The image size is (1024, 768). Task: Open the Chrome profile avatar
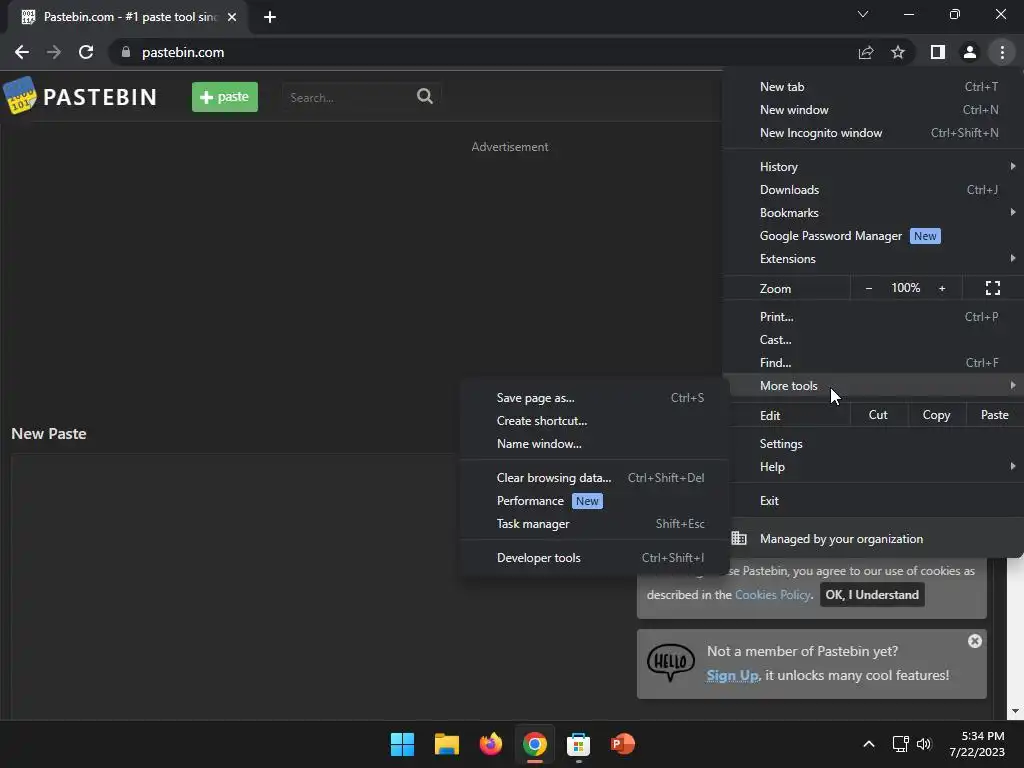(x=970, y=52)
